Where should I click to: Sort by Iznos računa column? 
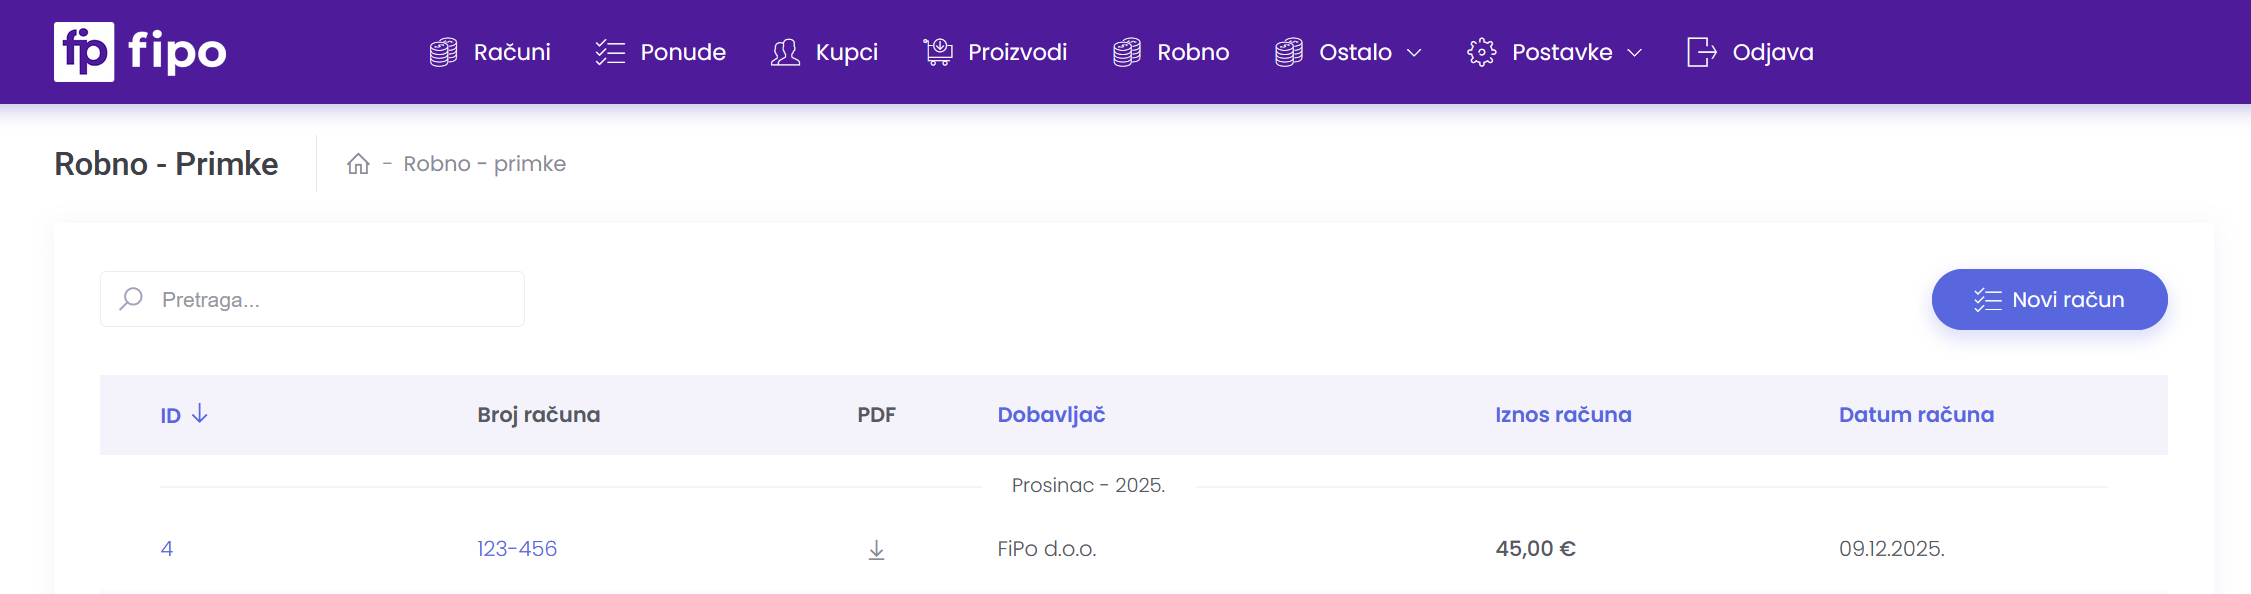[1563, 415]
